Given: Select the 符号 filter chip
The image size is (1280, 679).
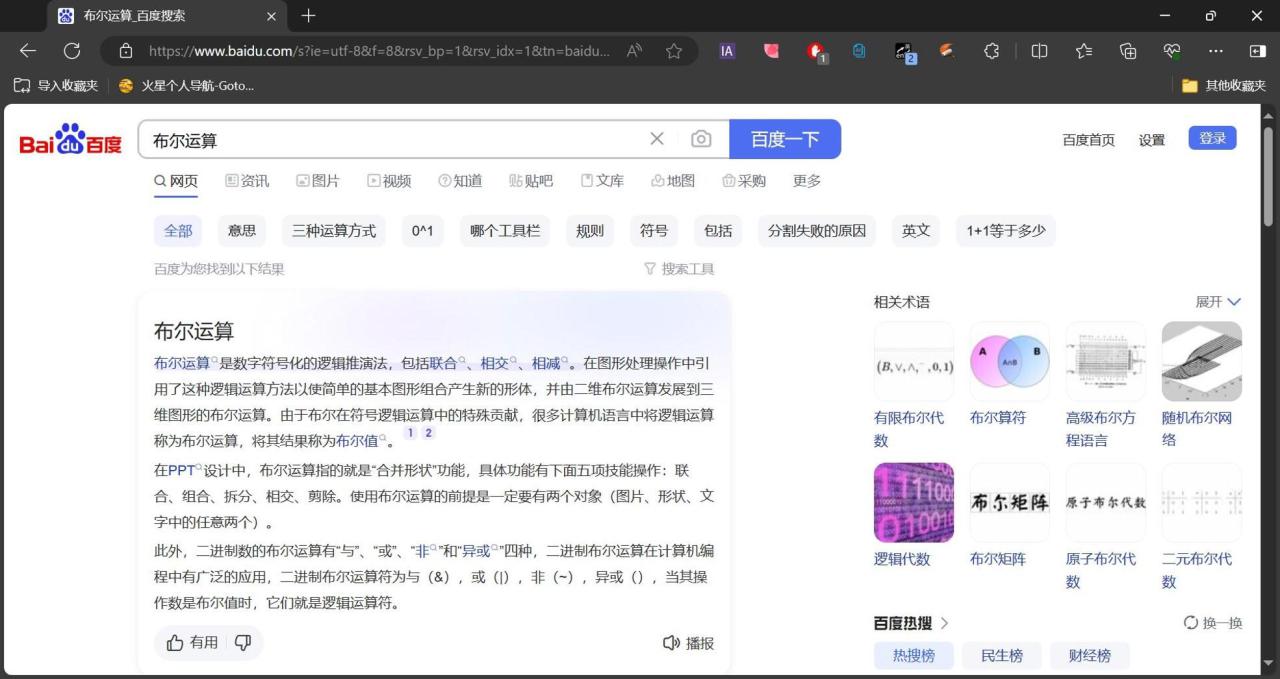Looking at the screenshot, I should tap(653, 231).
